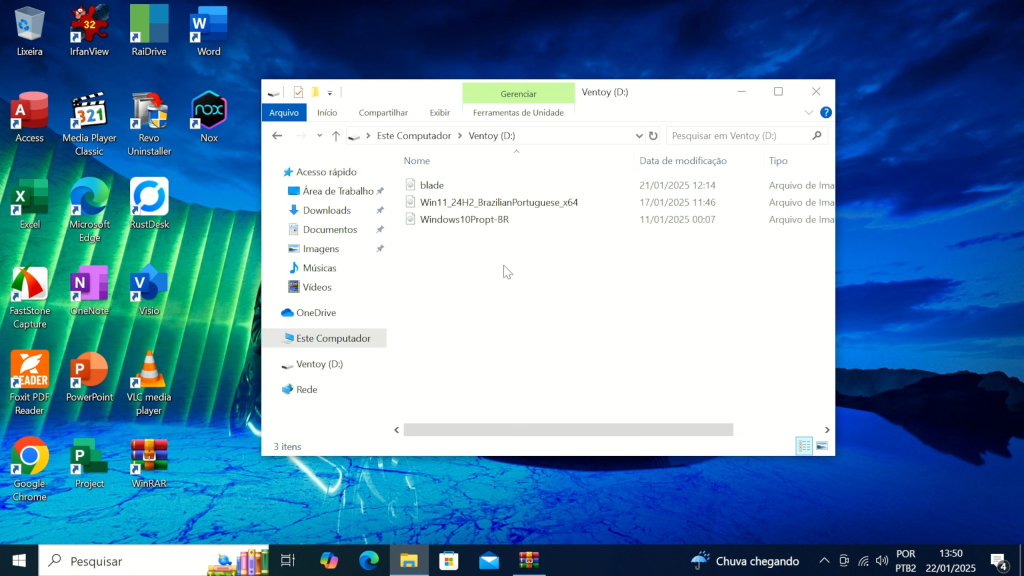The height and width of the screenshot is (576, 1024).
Task: Click the New Folder icon in title bar
Action: pyautogui.click(x=314, y=92)
